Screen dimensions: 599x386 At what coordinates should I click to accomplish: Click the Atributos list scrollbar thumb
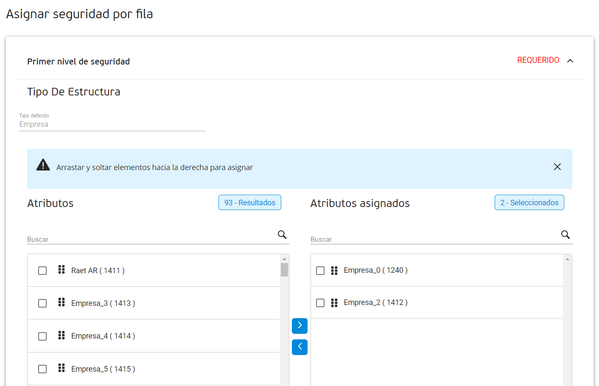click(x=284, y=270)
